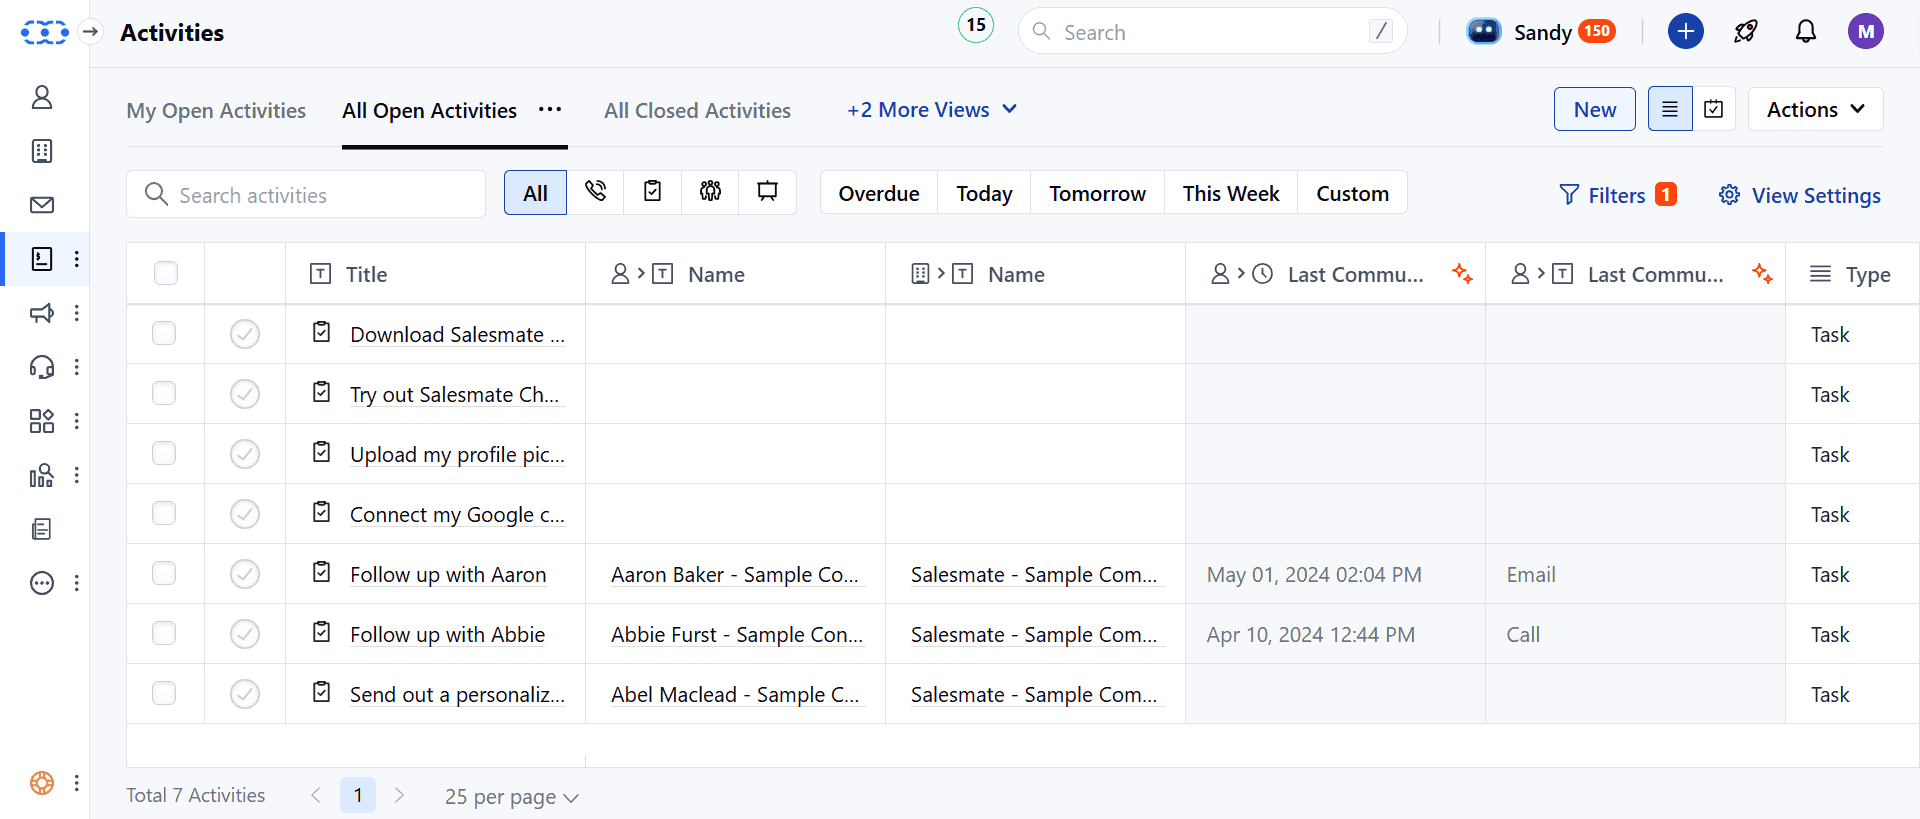Open Contacts from the left sidebar

[42, 97]
